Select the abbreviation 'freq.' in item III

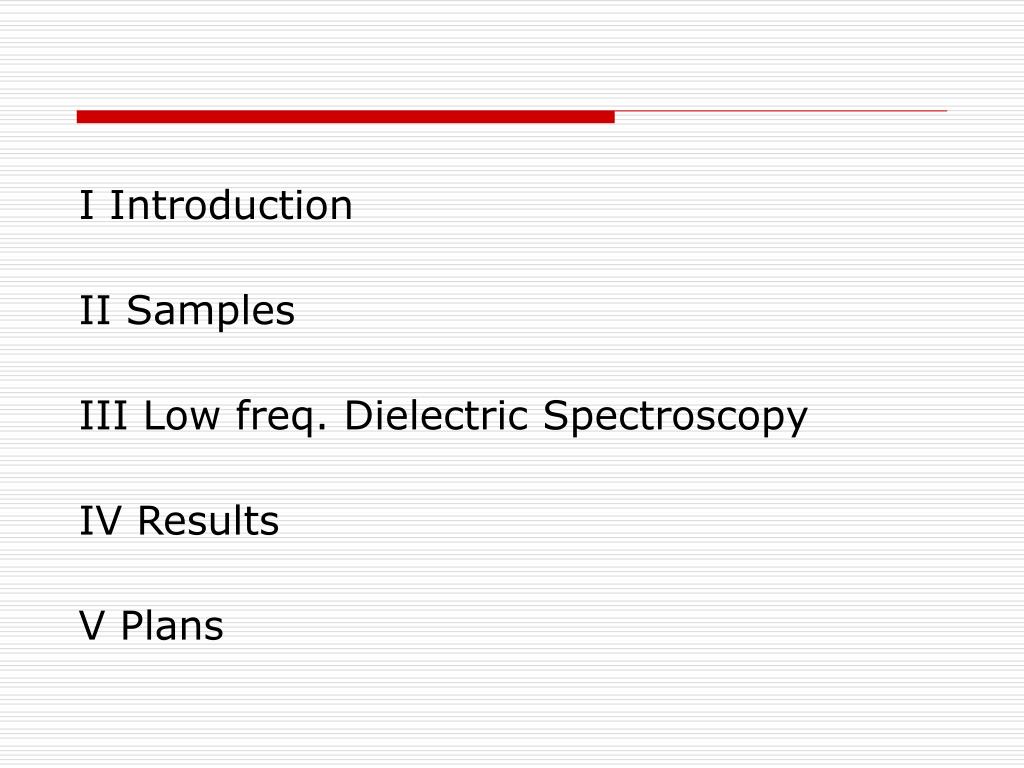point(281,417)
